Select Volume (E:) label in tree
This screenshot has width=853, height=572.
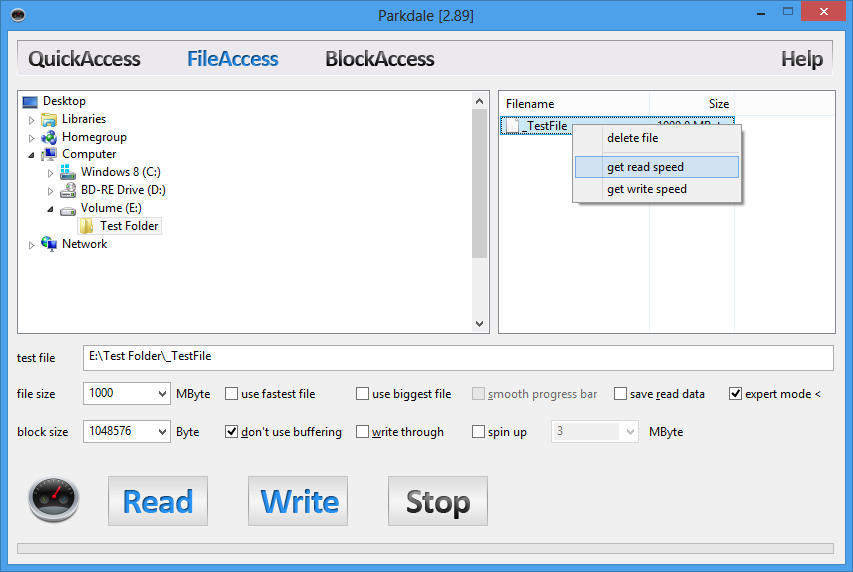coord(111,208)
